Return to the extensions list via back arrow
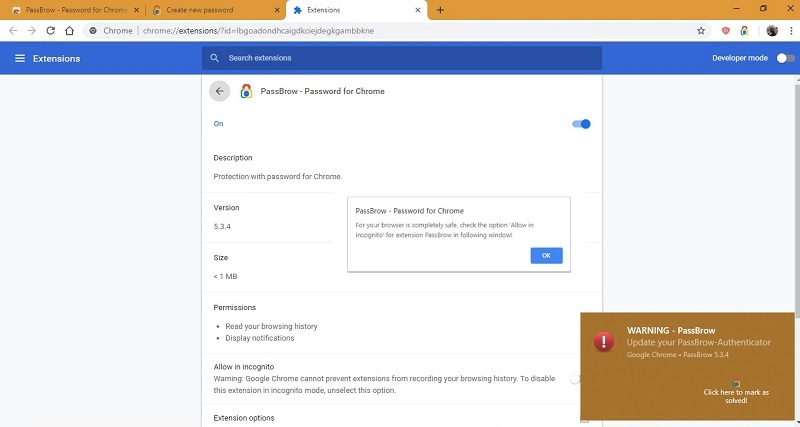This screenshot has height=427, width=800. pos(219,91)
